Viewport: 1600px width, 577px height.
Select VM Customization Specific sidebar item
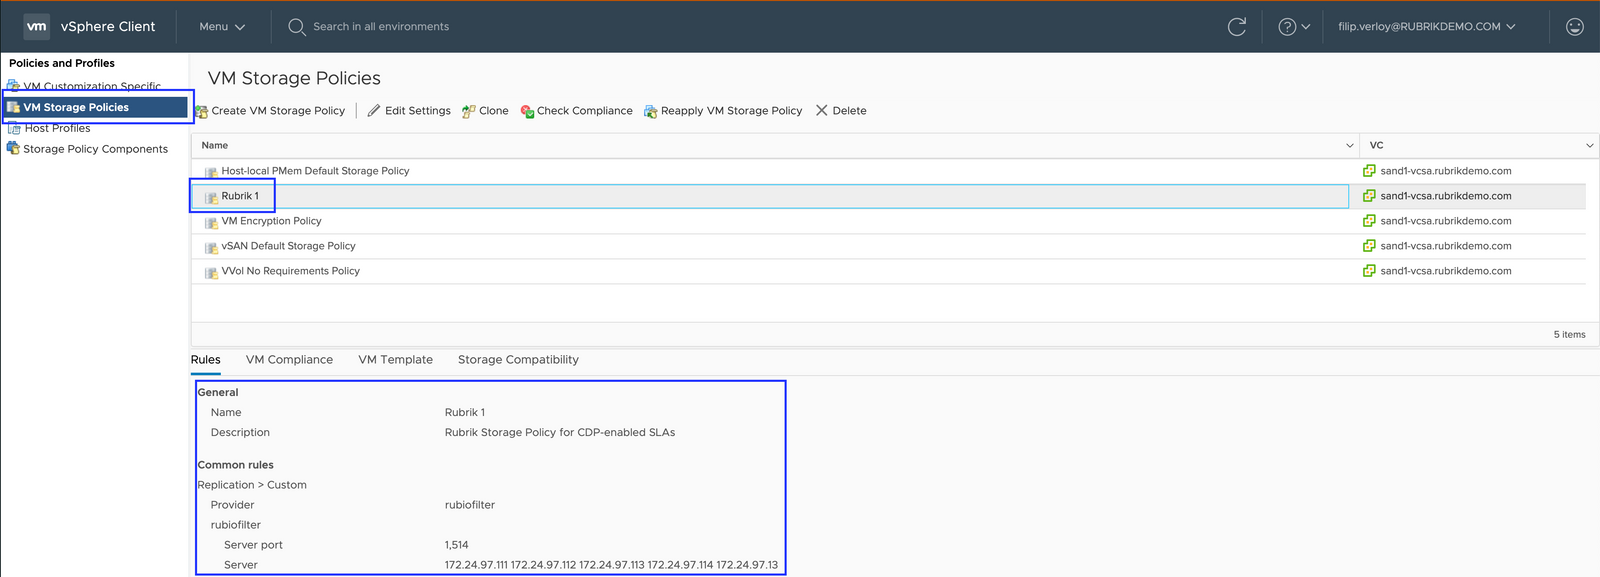[92, 86]
